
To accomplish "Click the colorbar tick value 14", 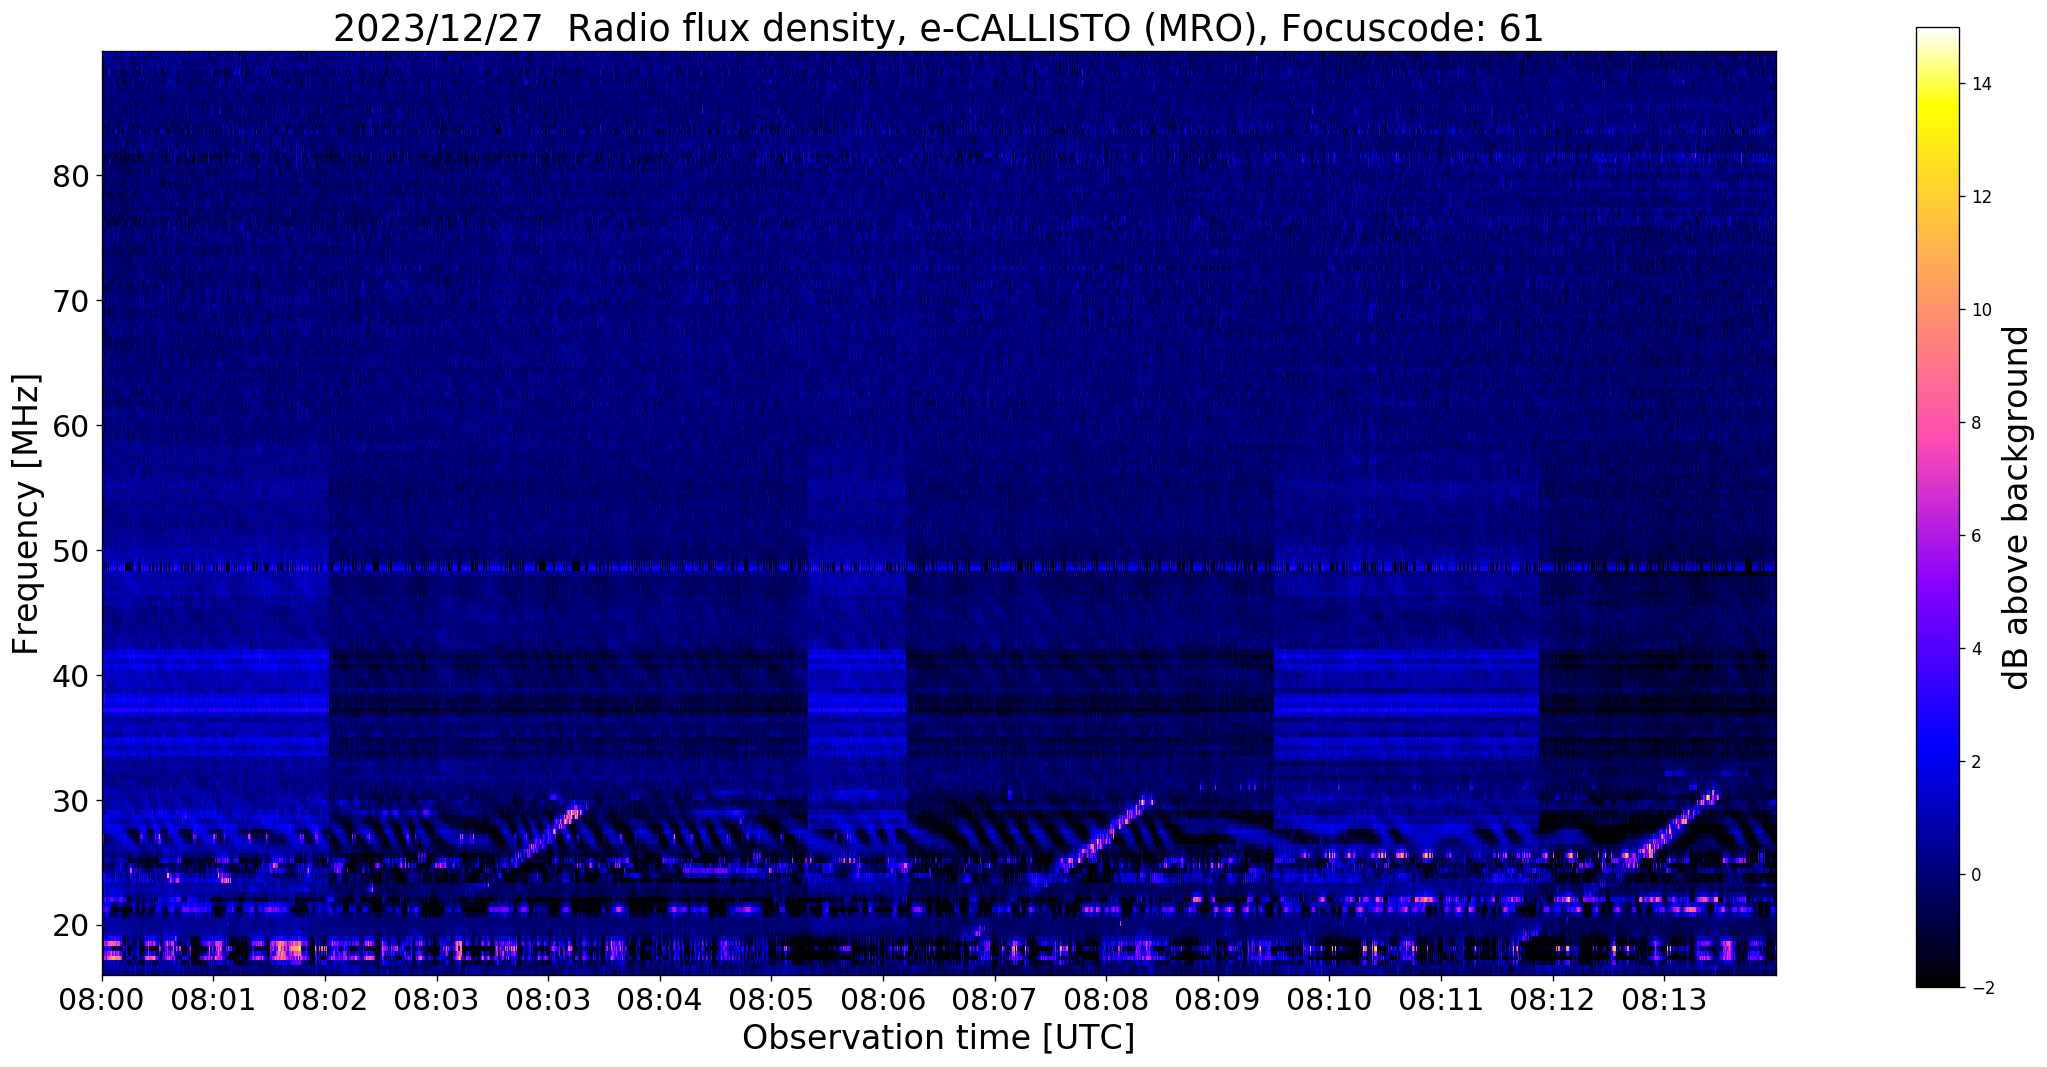I will click(1980, 84).
